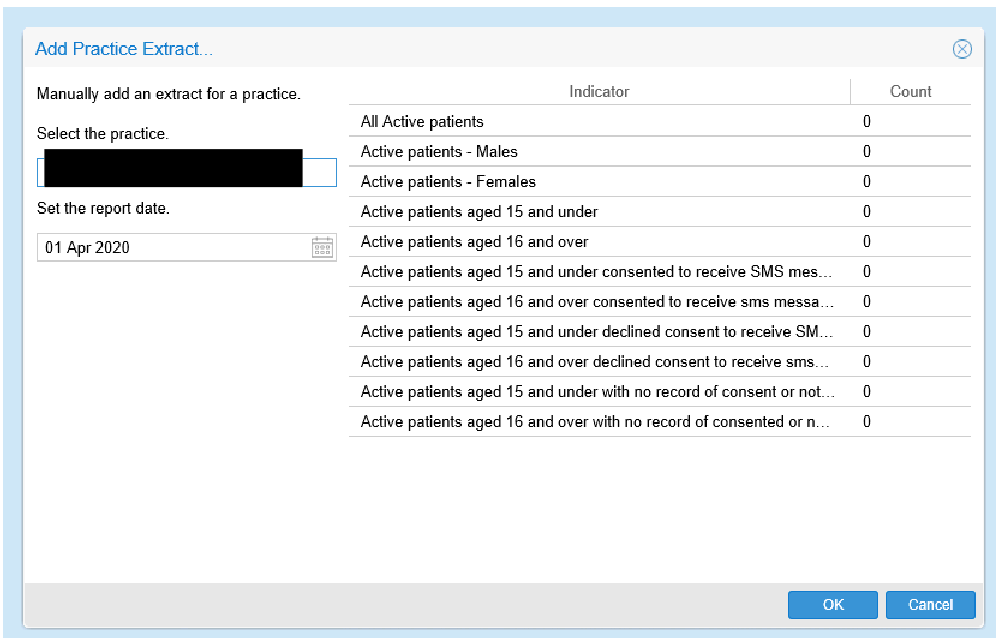Select aged 15 and under consented SMS row
This screenshot has height=638, width=996.
tap(597, 272)
